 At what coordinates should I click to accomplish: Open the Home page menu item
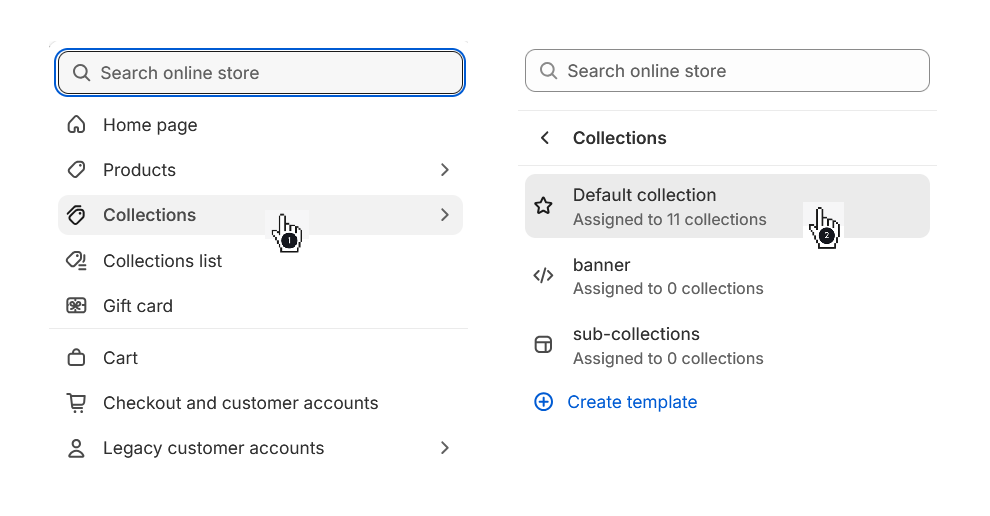(x=260, y=124)
